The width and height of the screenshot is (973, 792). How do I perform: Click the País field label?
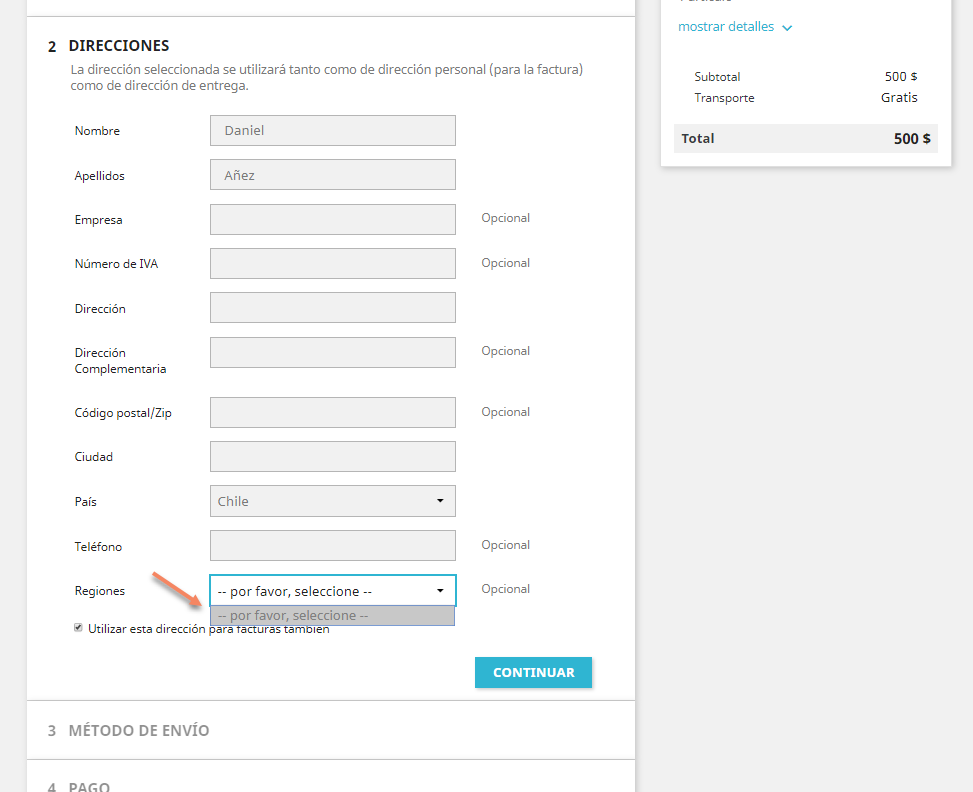[86, 502]
